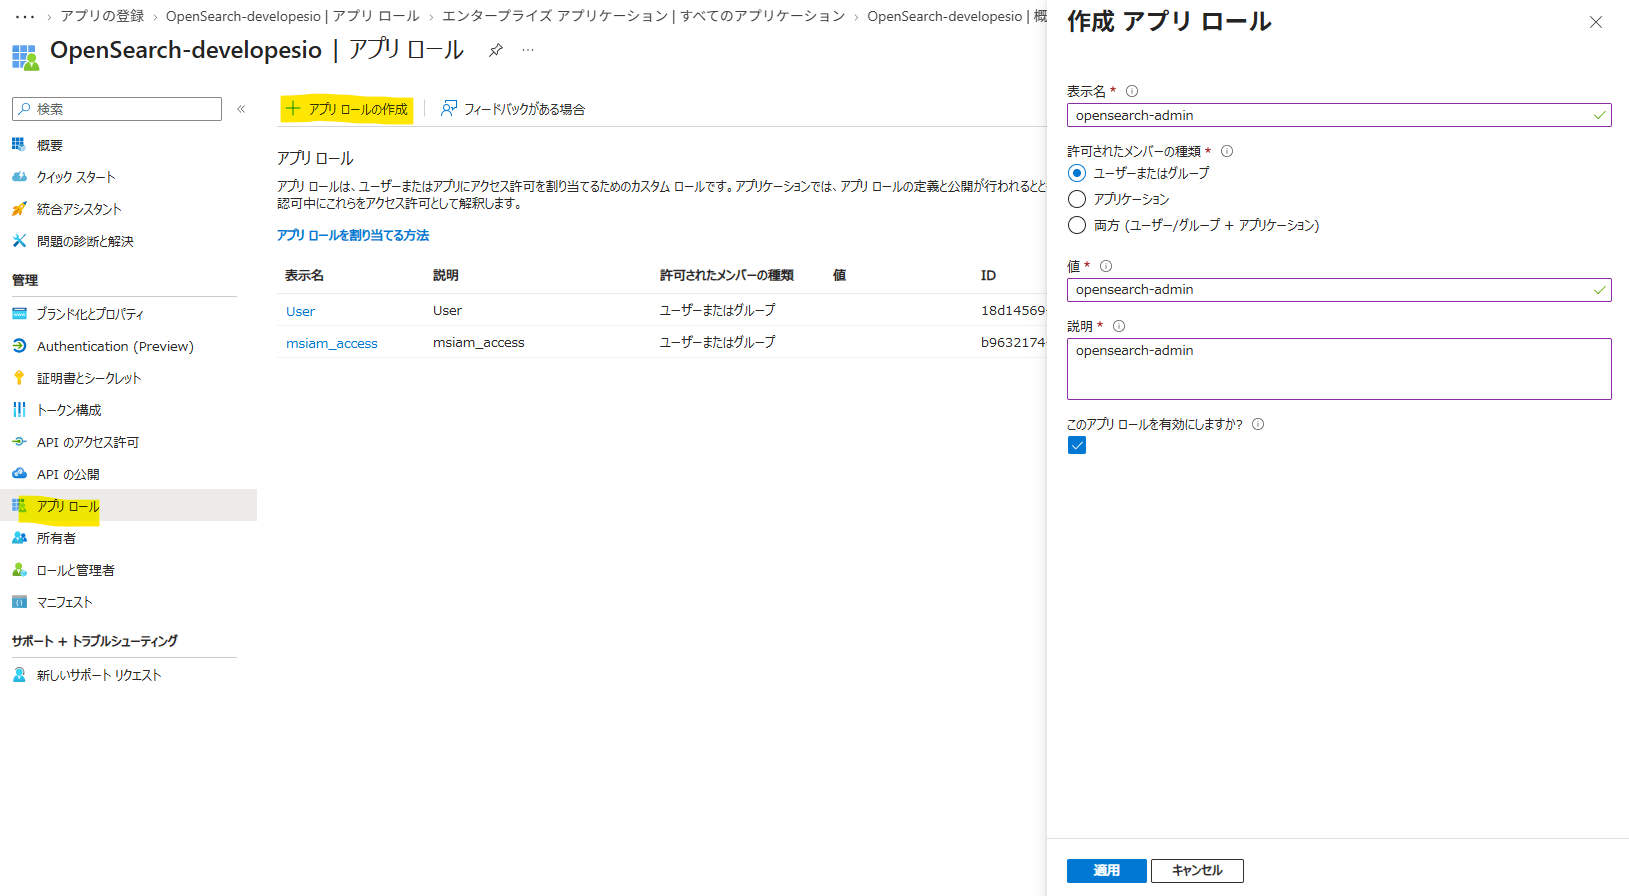Click the info icon next to 表示名
The width and height of the screenshot is (1629, 896).
[x=1132, y=91]
